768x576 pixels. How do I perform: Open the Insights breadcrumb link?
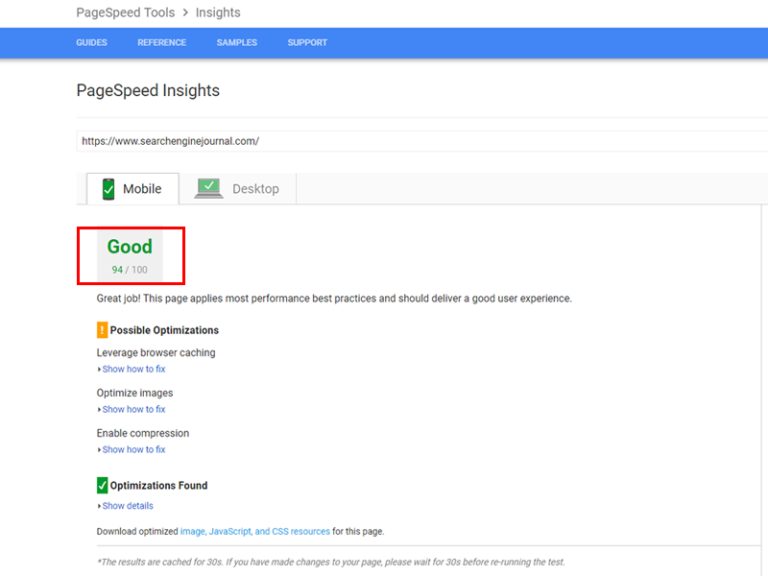[x=218, y=13]
